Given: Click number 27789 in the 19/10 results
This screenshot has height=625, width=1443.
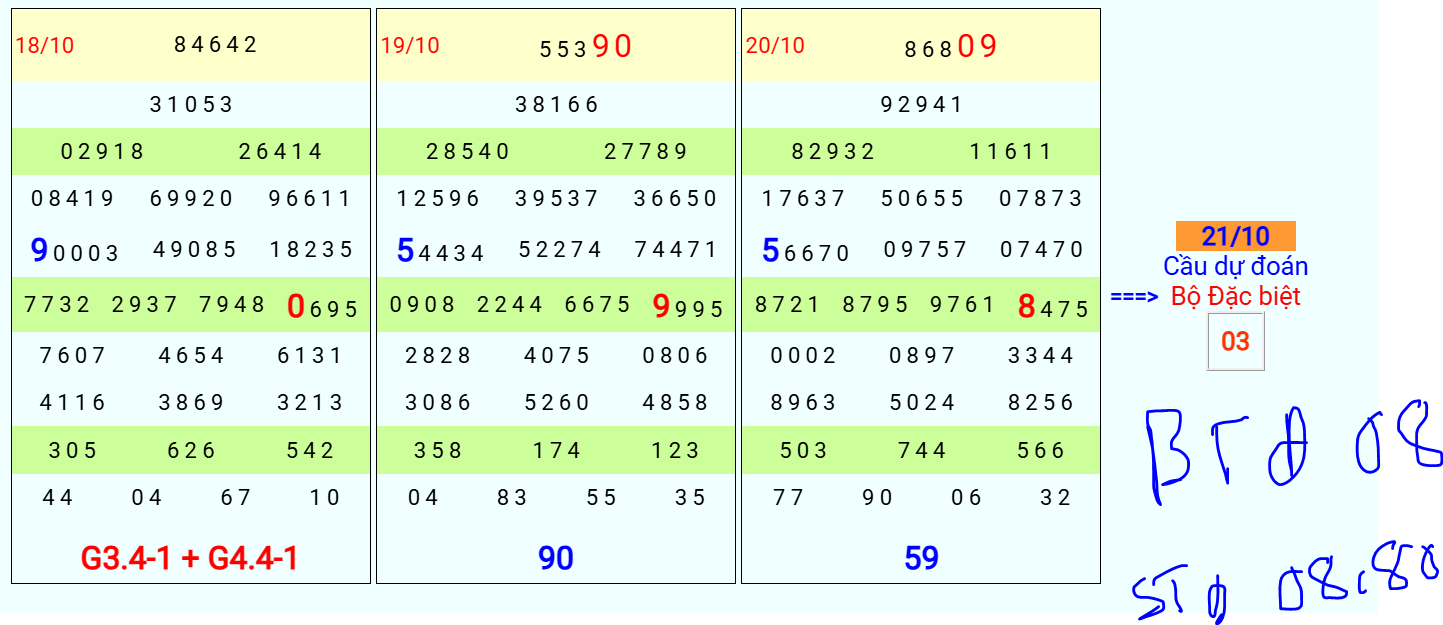Looking at the screenshot, I should [x=646, y=152].
